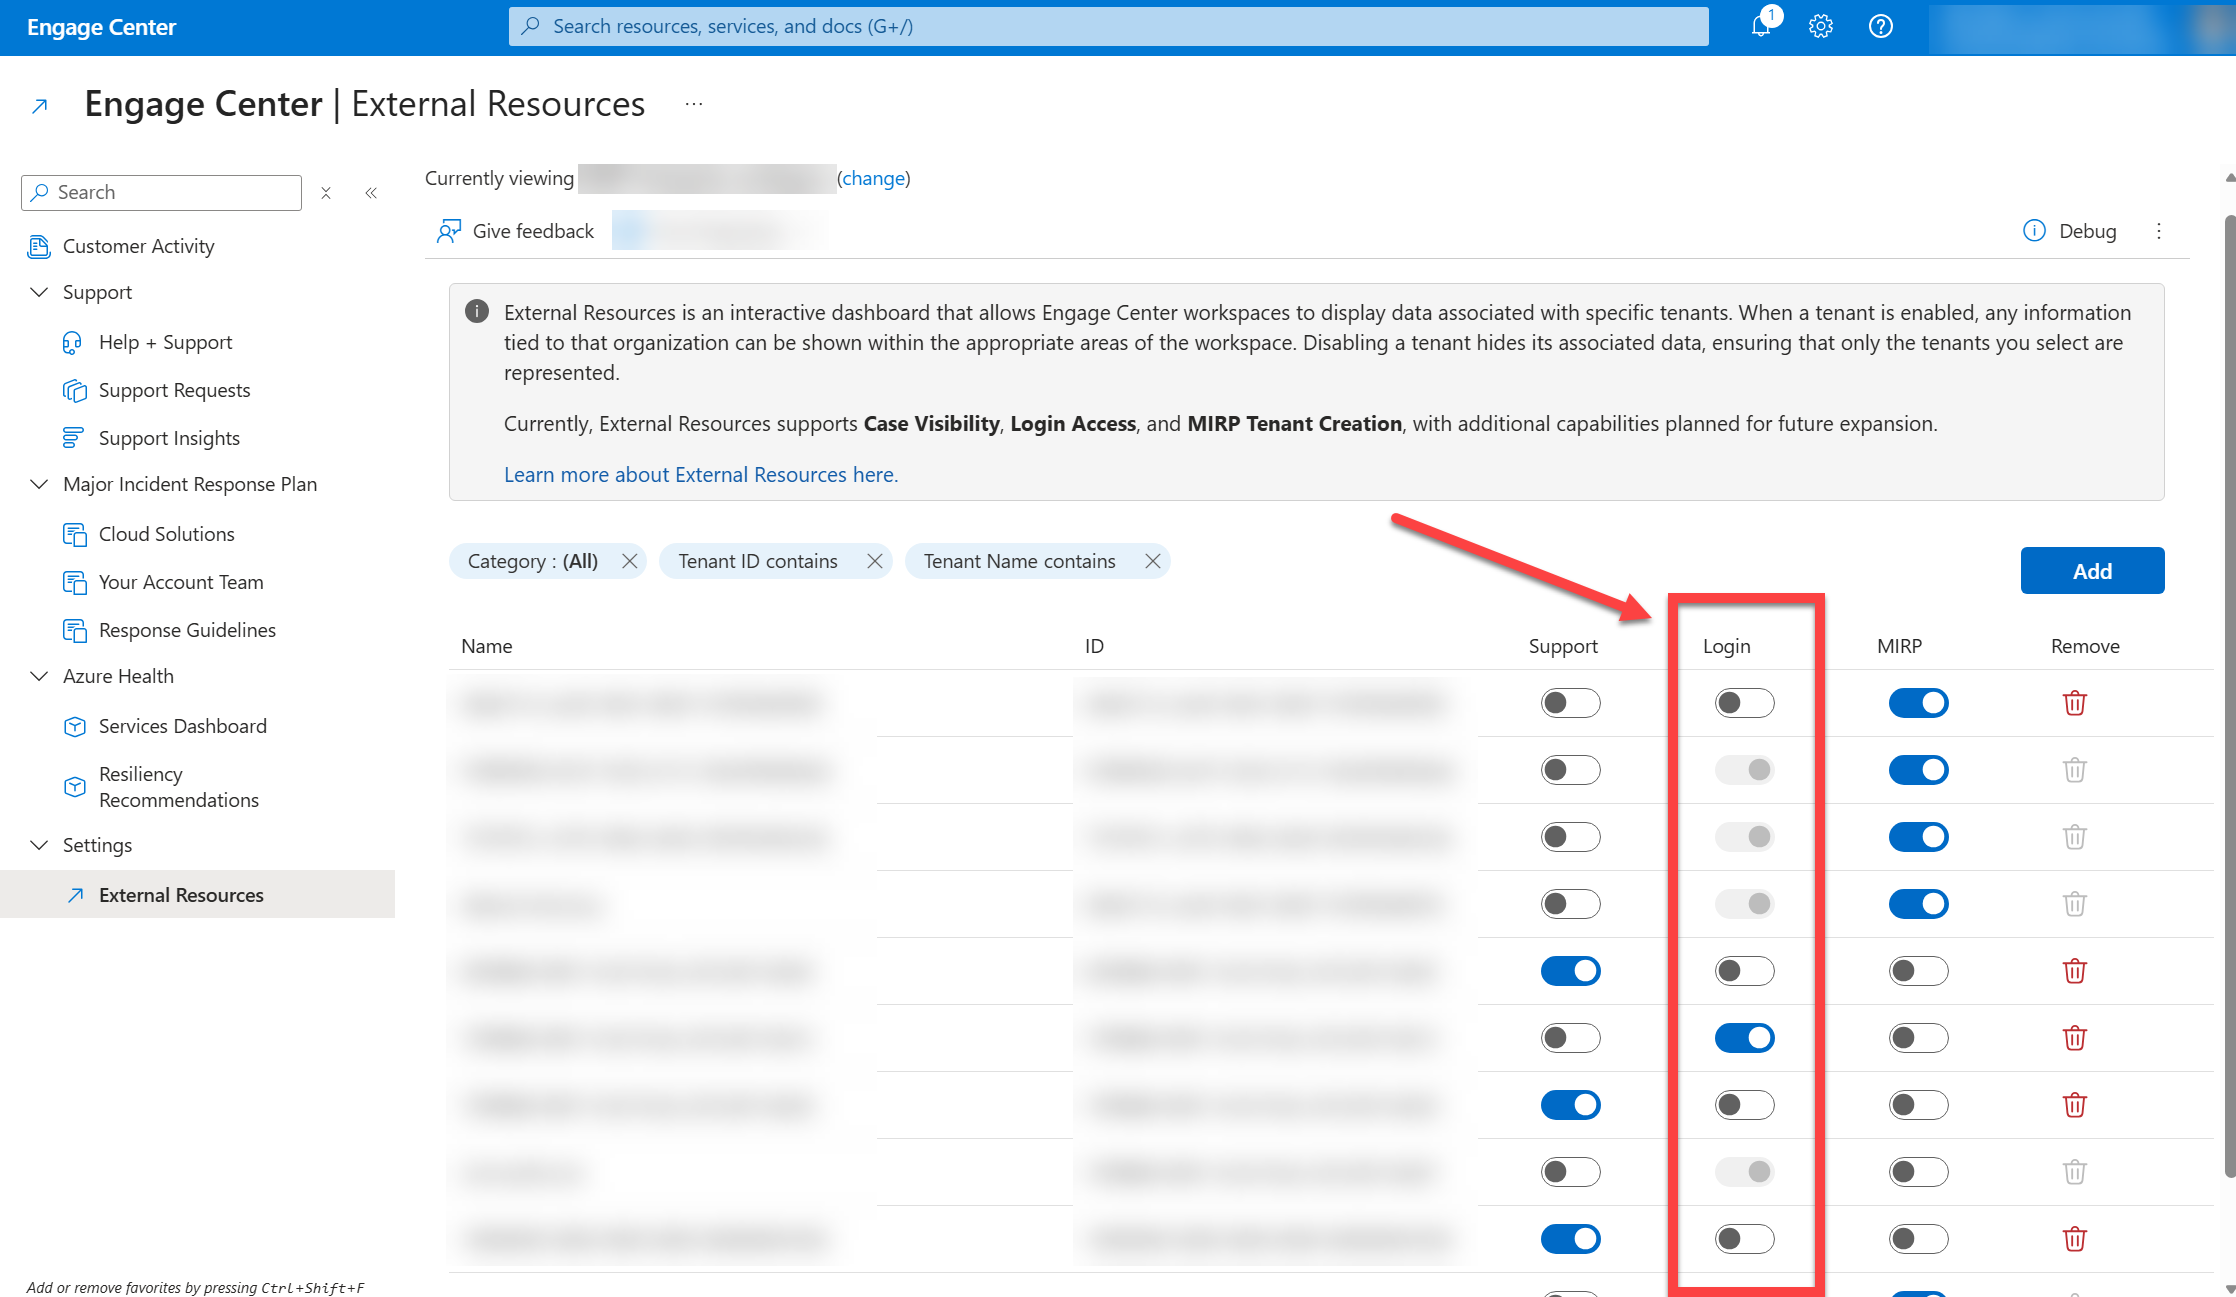Click the change link next to Currently viewing

[x=873, y=179]
